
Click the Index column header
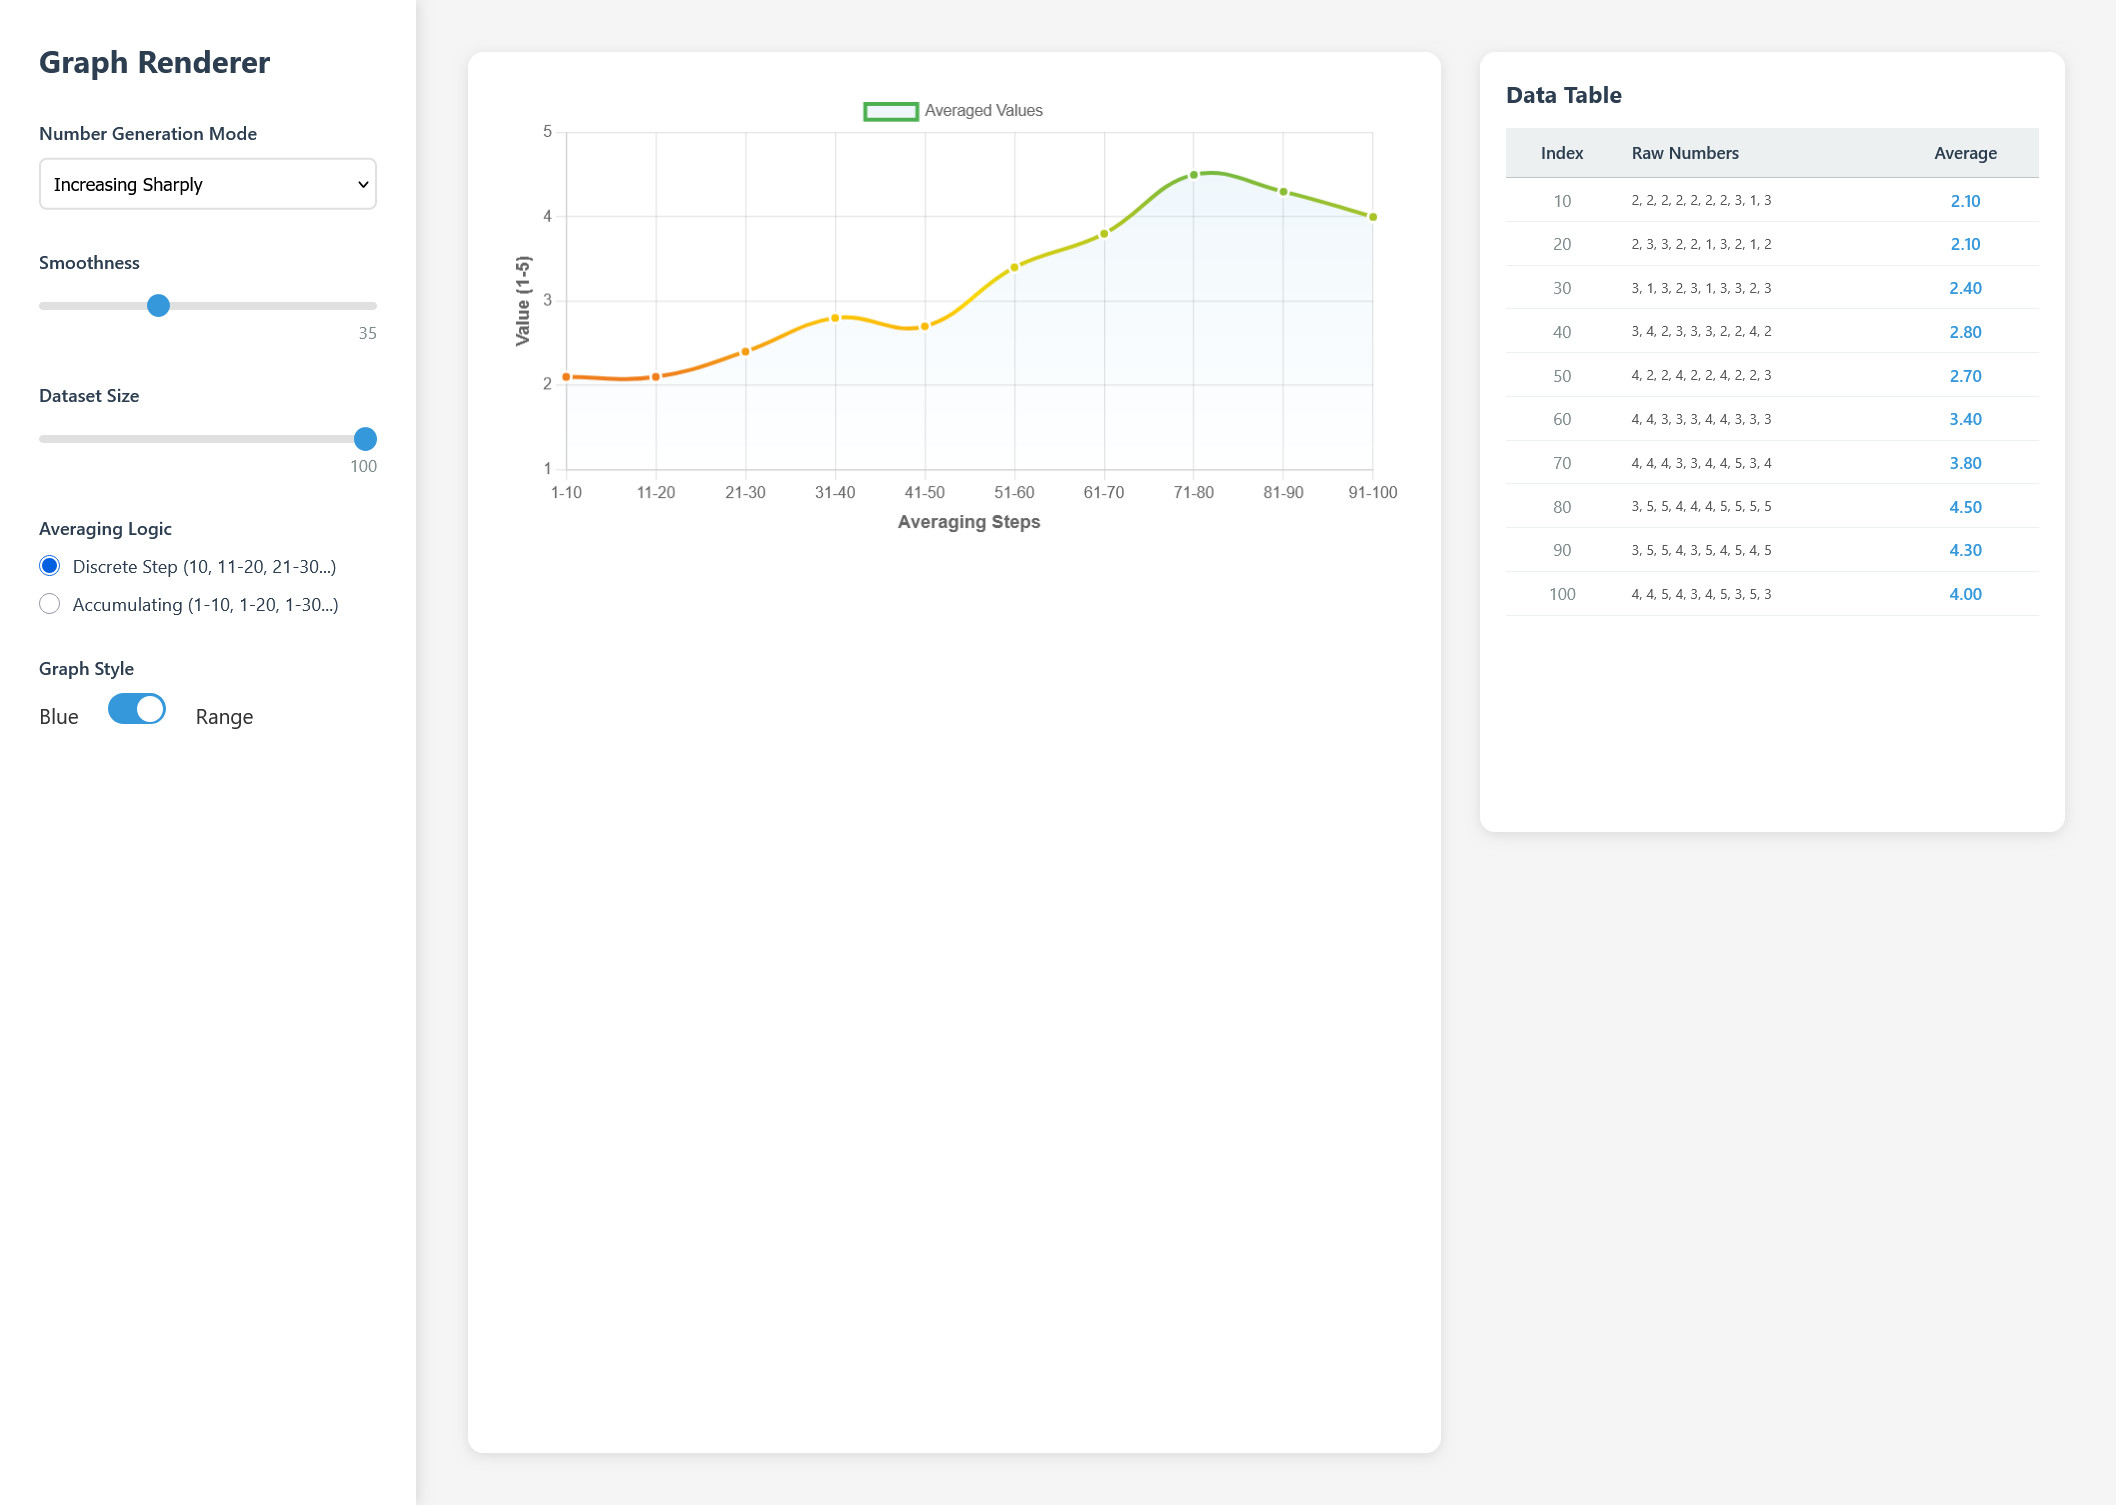1561,153
